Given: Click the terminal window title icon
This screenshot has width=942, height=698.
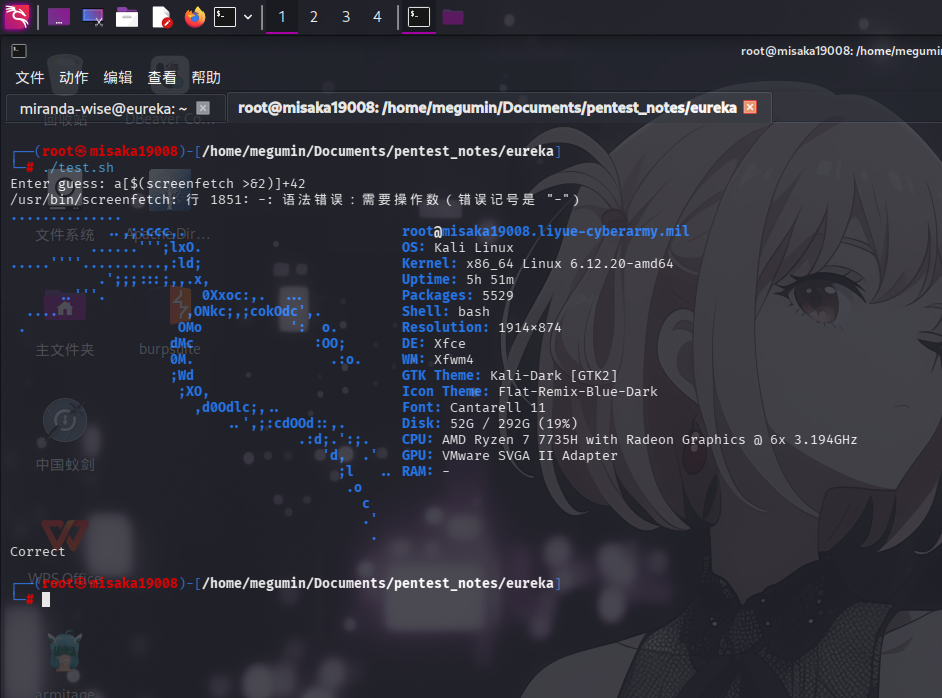Looking at the screenshot, I should pos(19,51).
